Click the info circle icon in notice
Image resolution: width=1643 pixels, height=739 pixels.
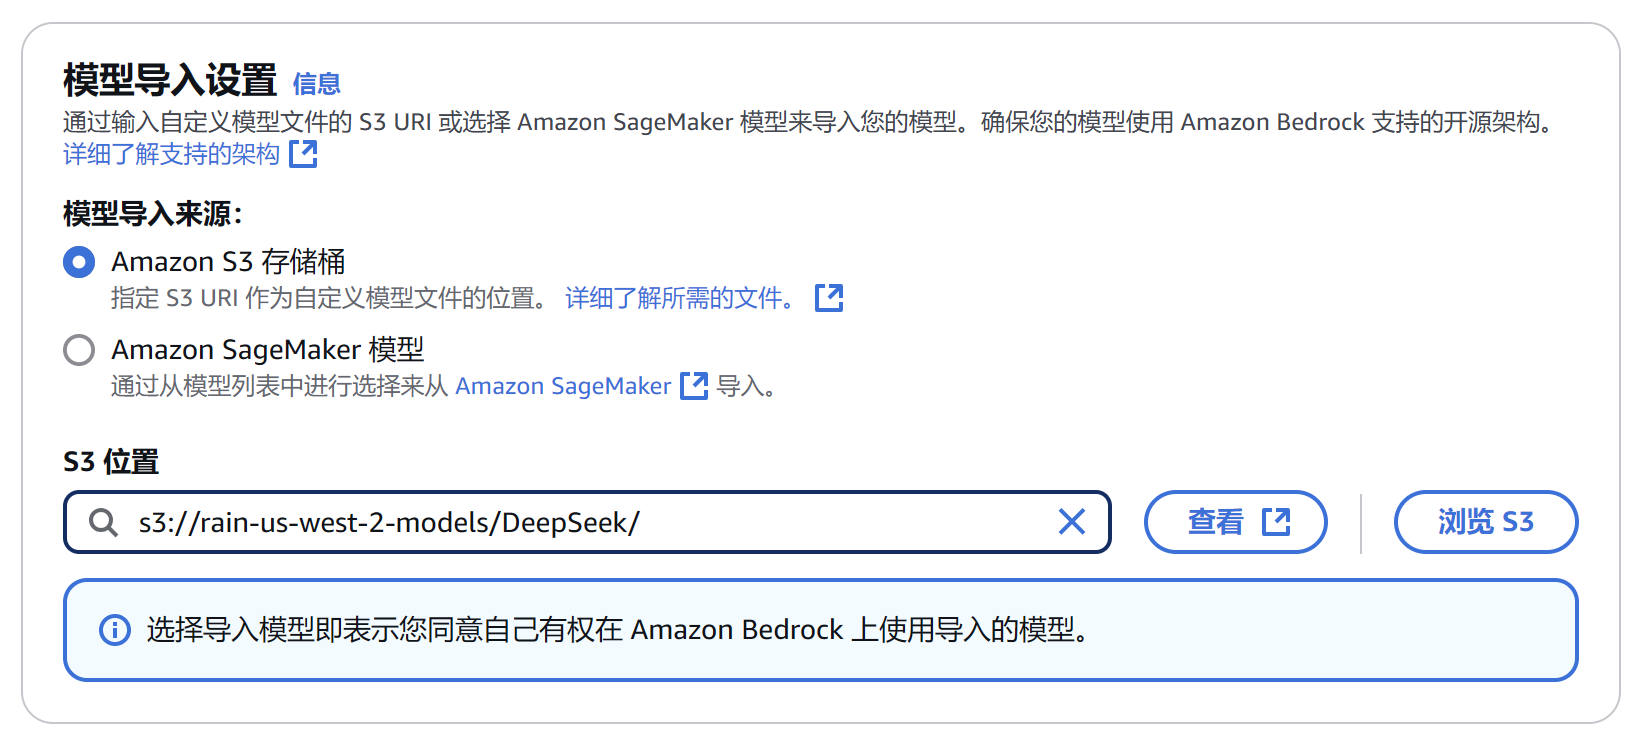coord(115,630)
